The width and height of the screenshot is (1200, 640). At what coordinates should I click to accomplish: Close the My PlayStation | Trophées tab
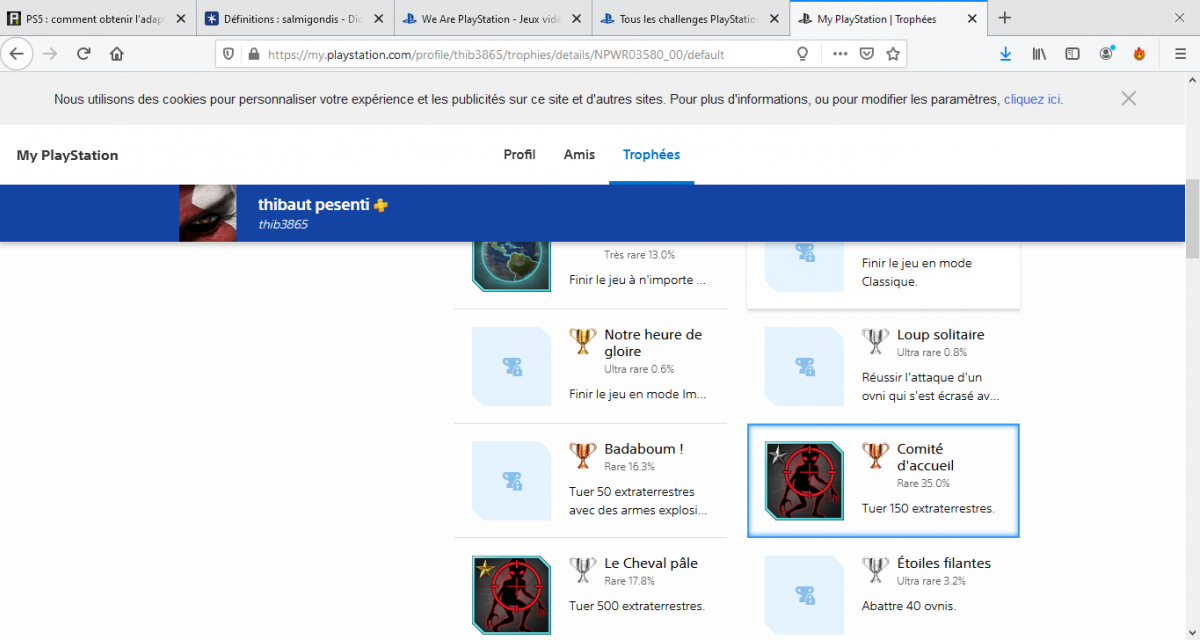[970, 19]
